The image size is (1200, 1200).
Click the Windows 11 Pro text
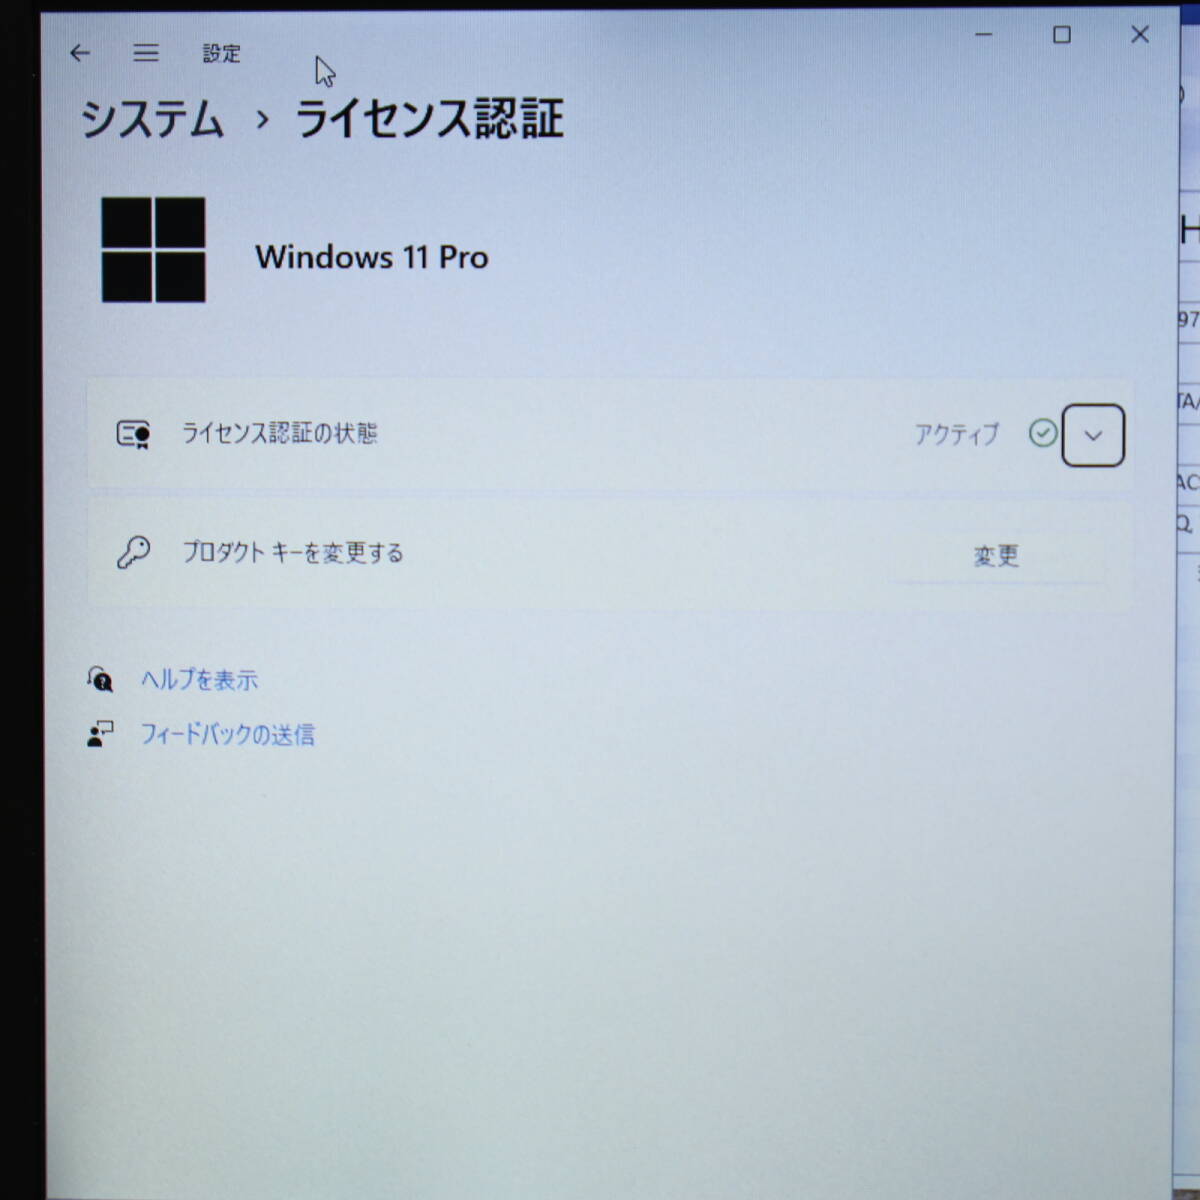(x=372, y=257)
